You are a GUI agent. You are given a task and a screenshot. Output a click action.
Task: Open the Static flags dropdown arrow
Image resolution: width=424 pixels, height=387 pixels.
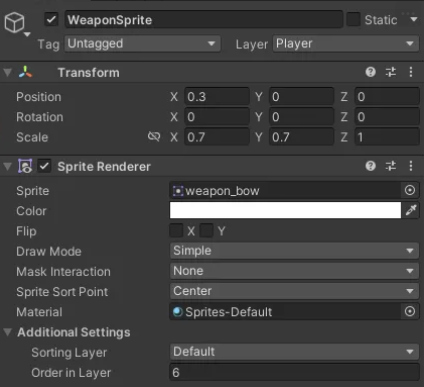click(x=414, y=19)
